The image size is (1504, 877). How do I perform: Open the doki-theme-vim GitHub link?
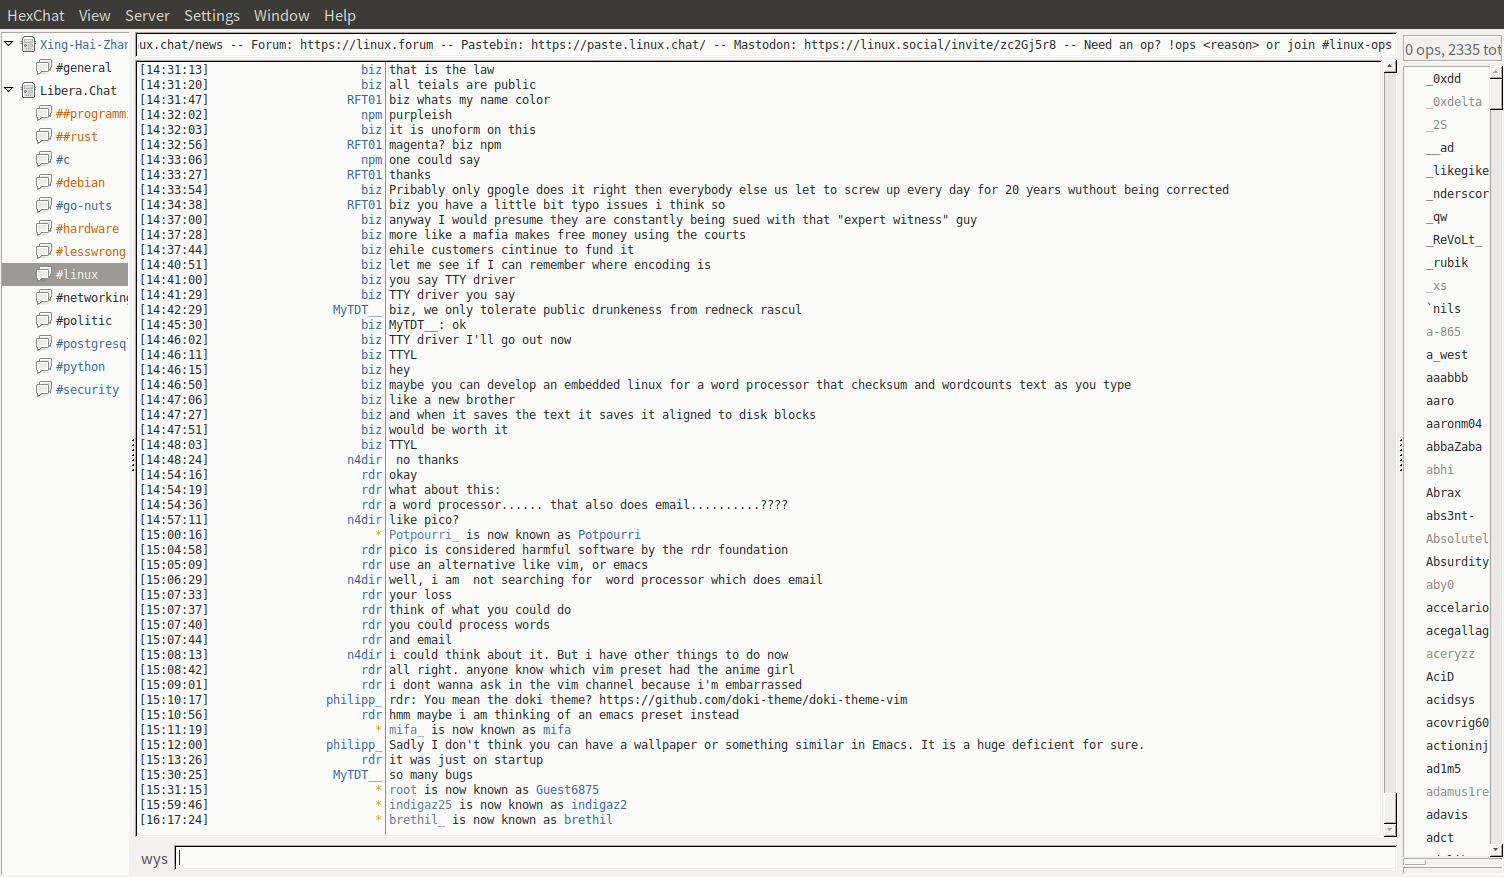click(753, 700)
